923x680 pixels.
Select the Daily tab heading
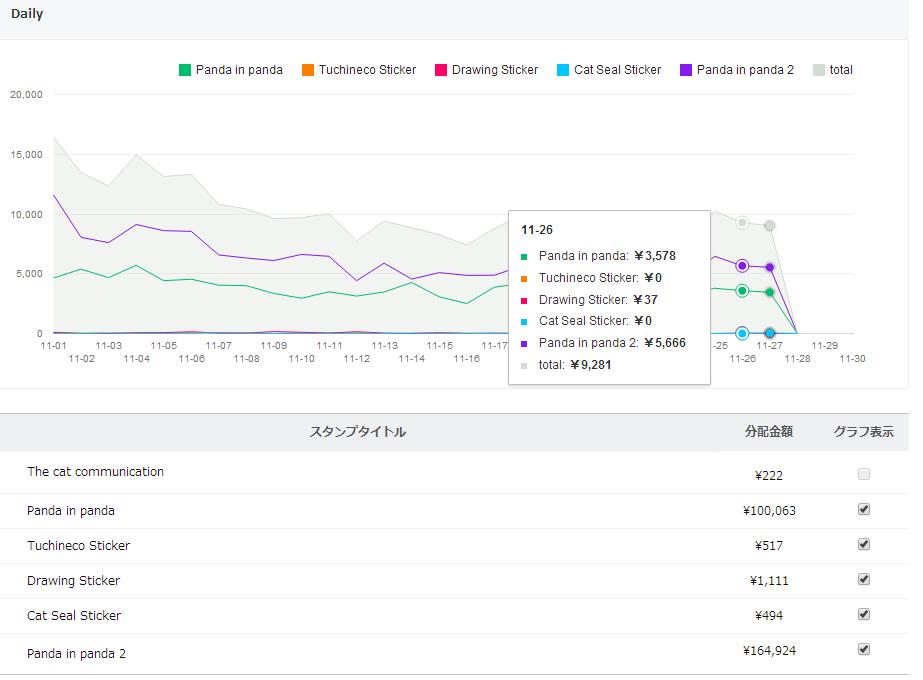pyautogui.click(x=27, y=15)
